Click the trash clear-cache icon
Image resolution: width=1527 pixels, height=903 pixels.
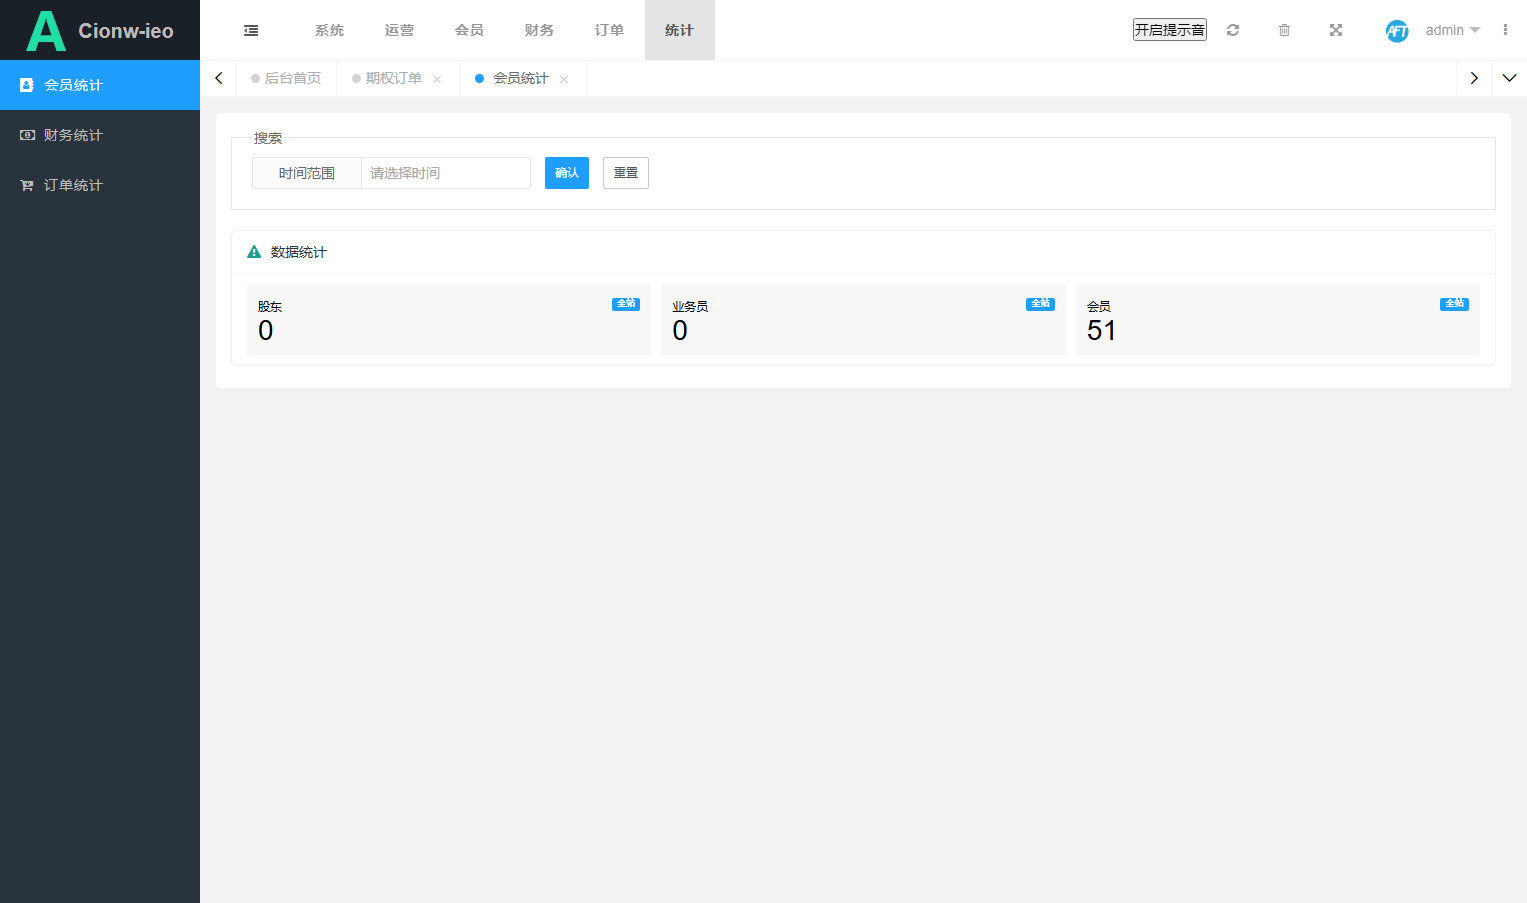coord(1284,30)
